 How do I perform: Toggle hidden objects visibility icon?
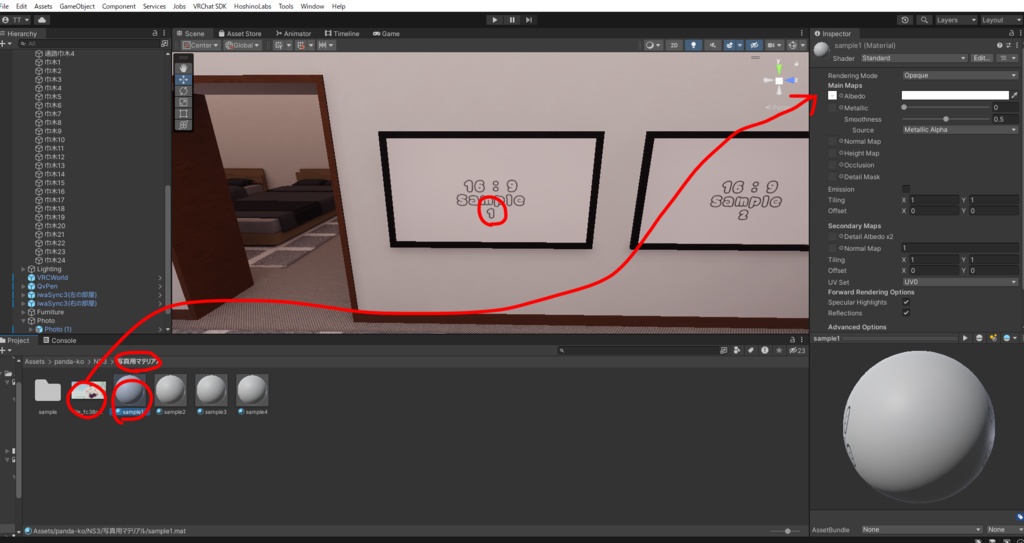point(754,45)
